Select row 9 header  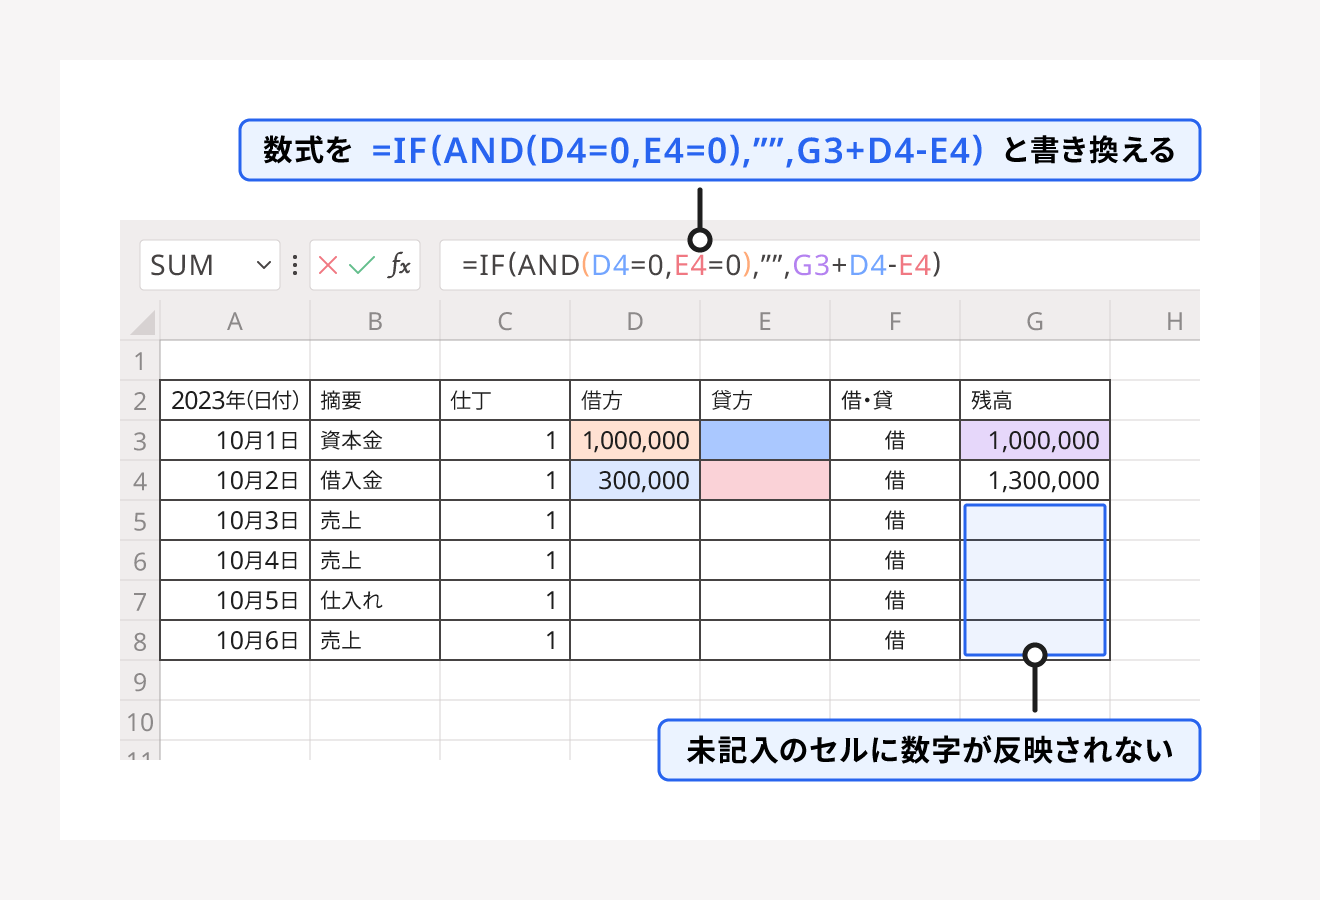pos(140,681)
